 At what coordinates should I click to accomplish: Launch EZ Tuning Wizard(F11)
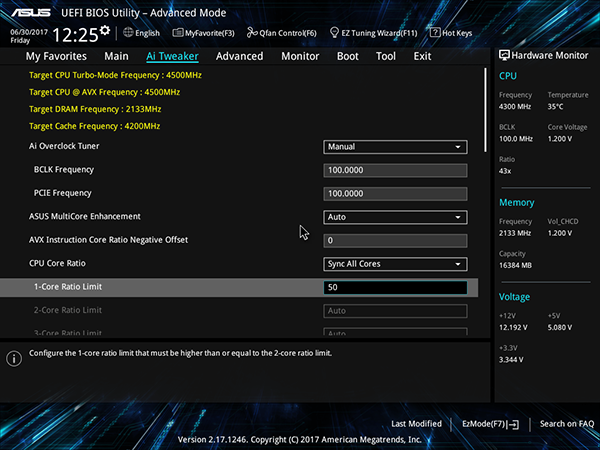[x=373, y=33]
